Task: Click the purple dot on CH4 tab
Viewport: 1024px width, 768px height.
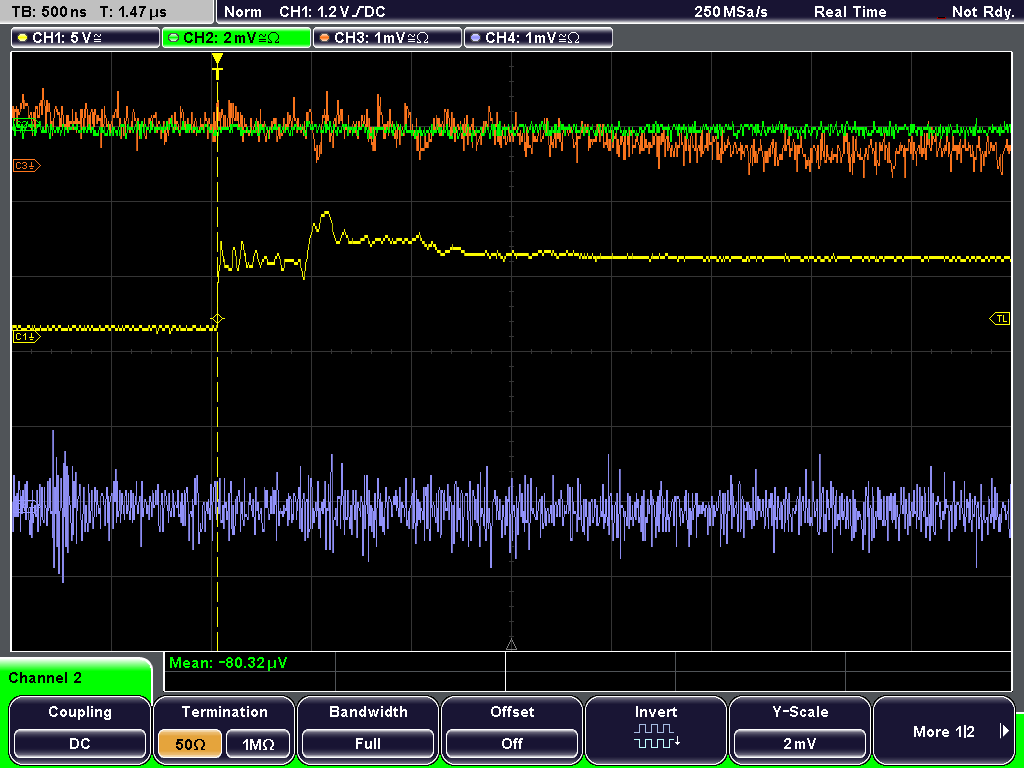Action: pyautogui.click(x=475, y=38)
